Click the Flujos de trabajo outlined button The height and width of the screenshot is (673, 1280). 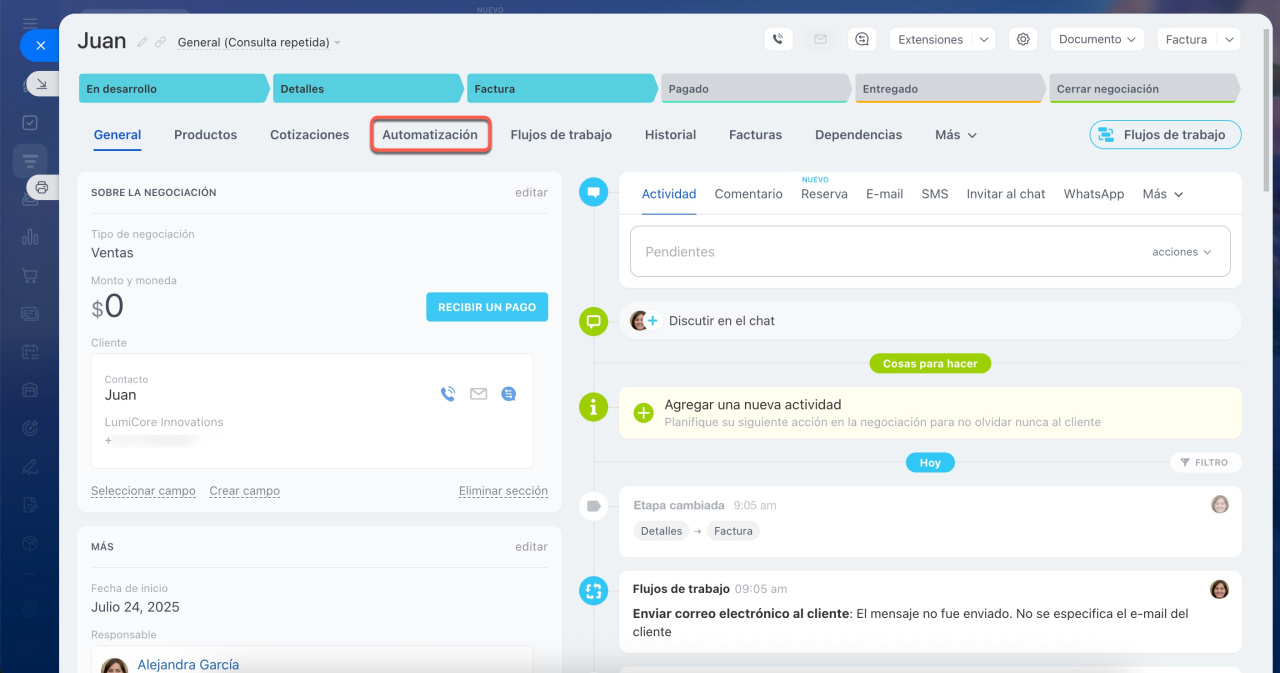click(x=1165, y=135)
